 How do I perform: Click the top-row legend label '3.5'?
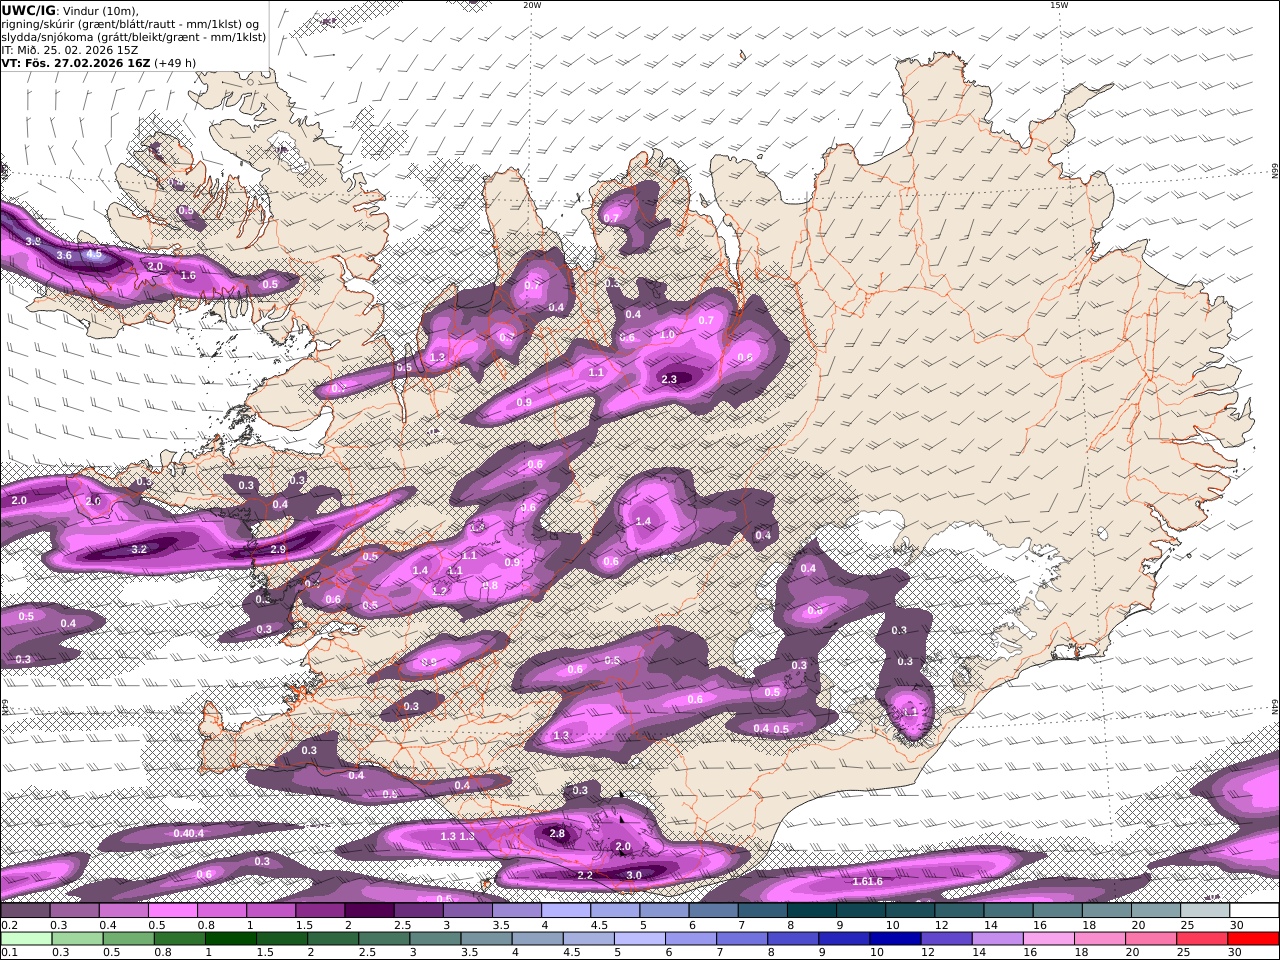501,925
